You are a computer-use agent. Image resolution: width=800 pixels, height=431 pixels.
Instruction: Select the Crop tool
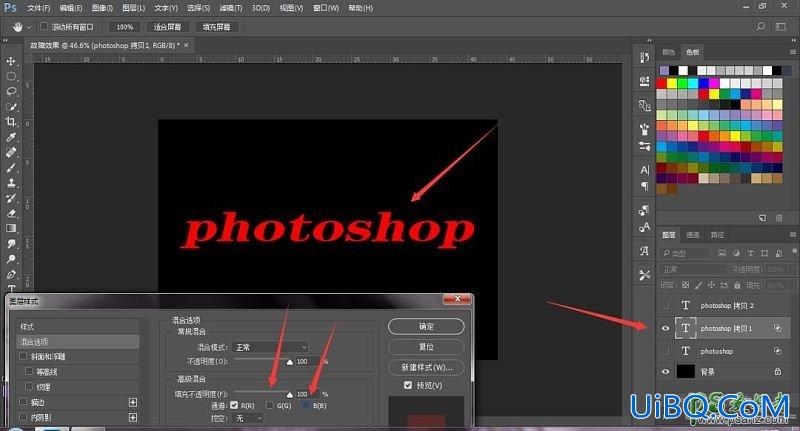(11, 122)
